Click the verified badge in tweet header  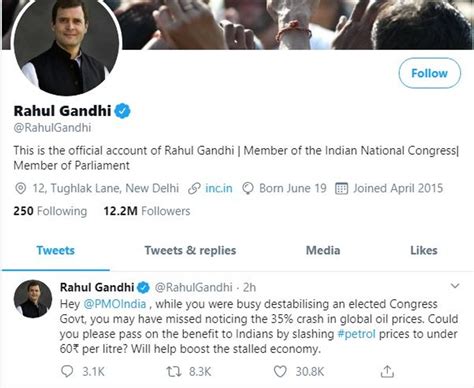(x=144, y=287)
